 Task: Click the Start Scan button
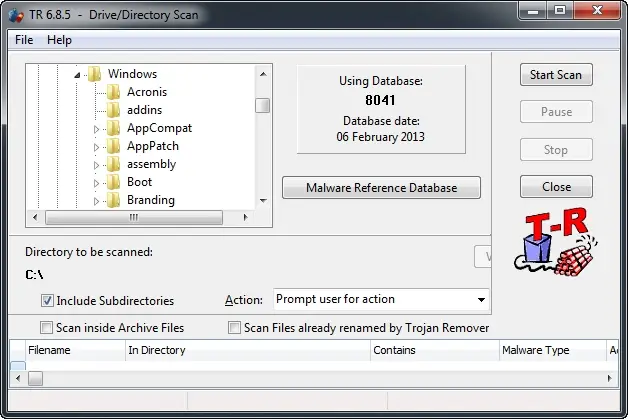pyautogui.click(x=556, y=75)
